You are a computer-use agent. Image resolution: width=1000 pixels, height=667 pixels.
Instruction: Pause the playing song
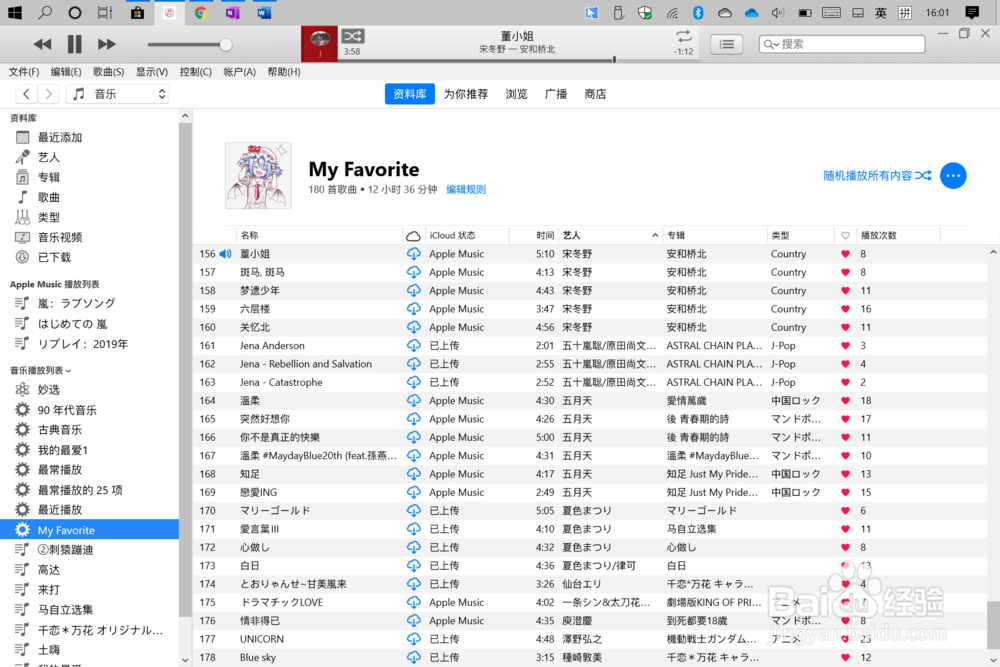click(75, 44)
